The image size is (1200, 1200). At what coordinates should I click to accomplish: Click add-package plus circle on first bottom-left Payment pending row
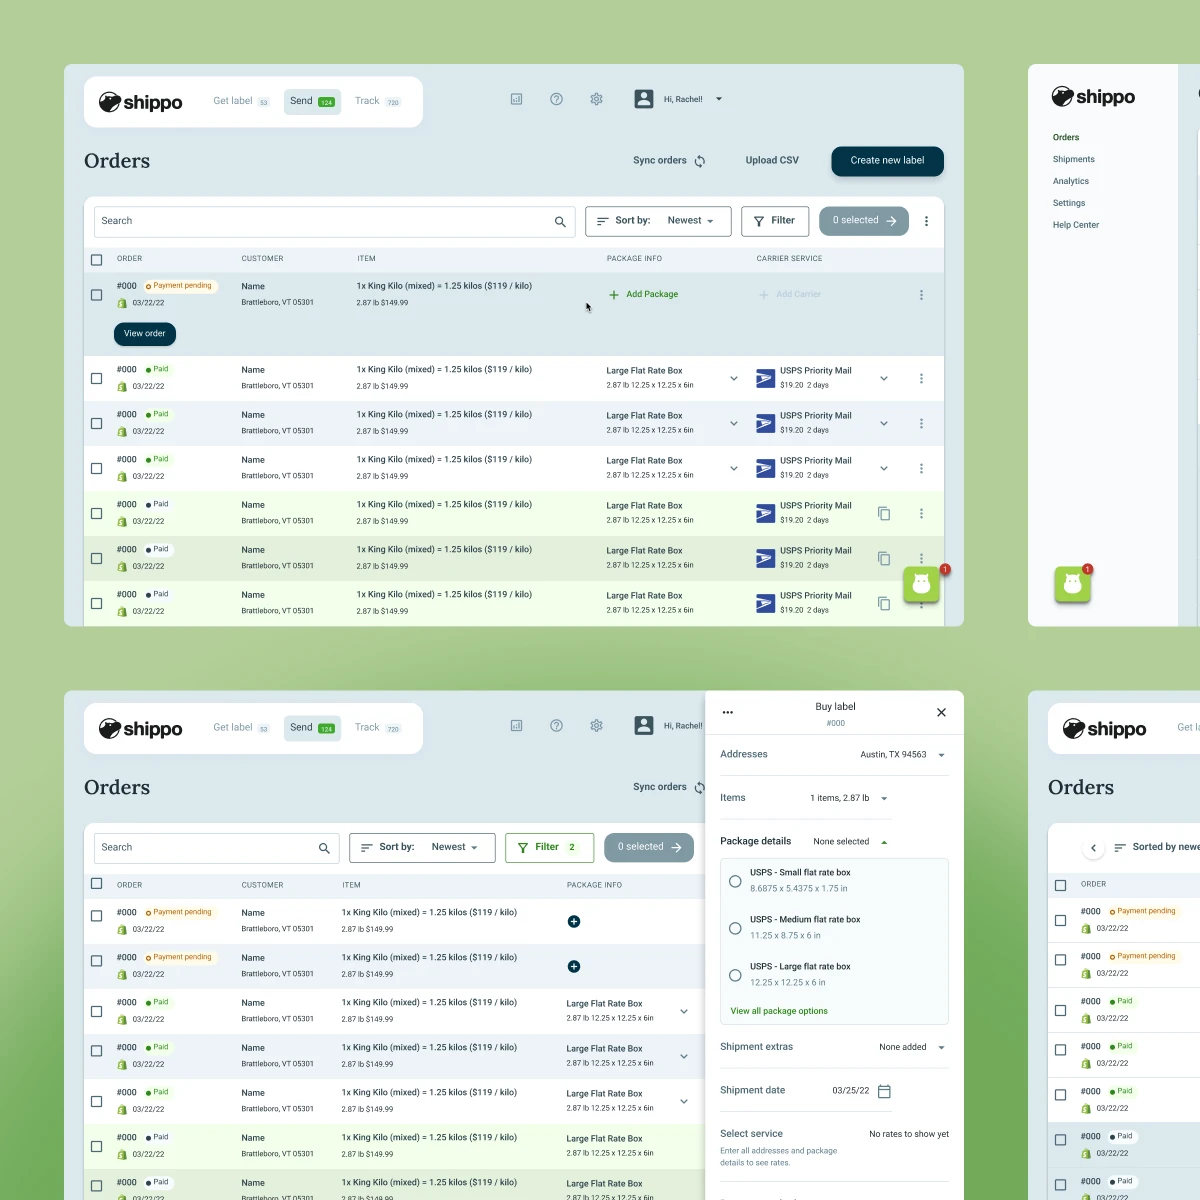pos(574,921)
